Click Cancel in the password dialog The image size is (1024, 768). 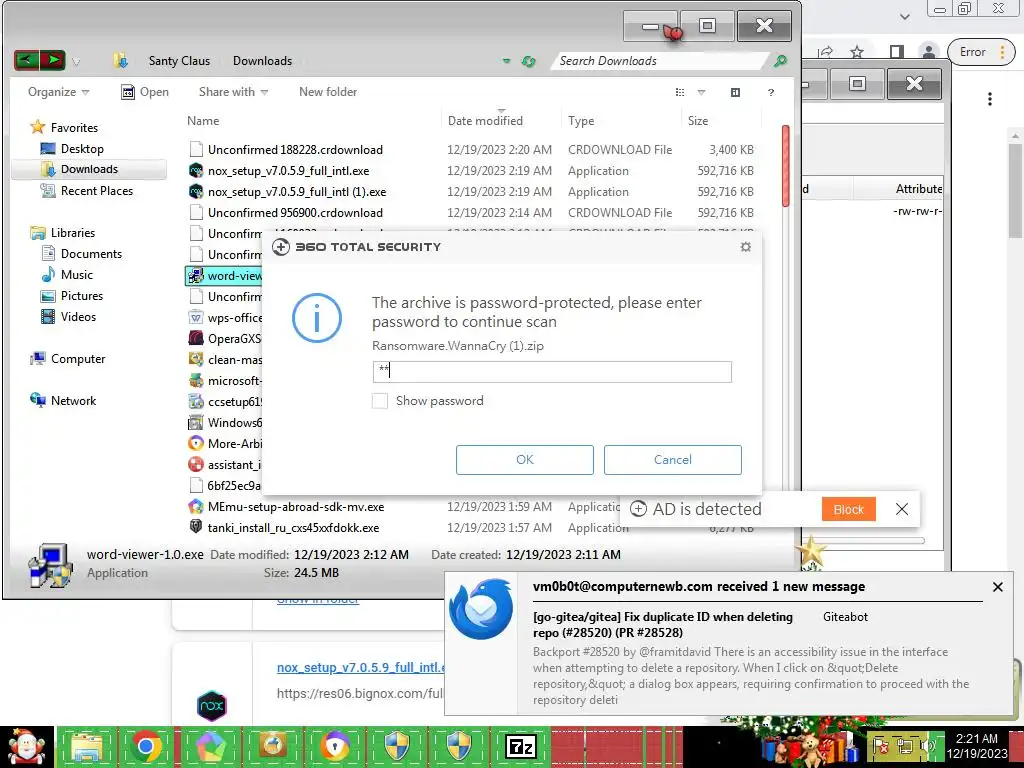(673, 460)
